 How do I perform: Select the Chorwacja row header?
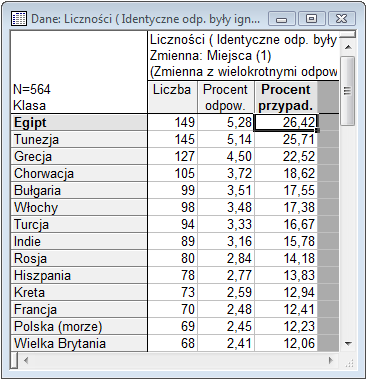coord(79,174)
